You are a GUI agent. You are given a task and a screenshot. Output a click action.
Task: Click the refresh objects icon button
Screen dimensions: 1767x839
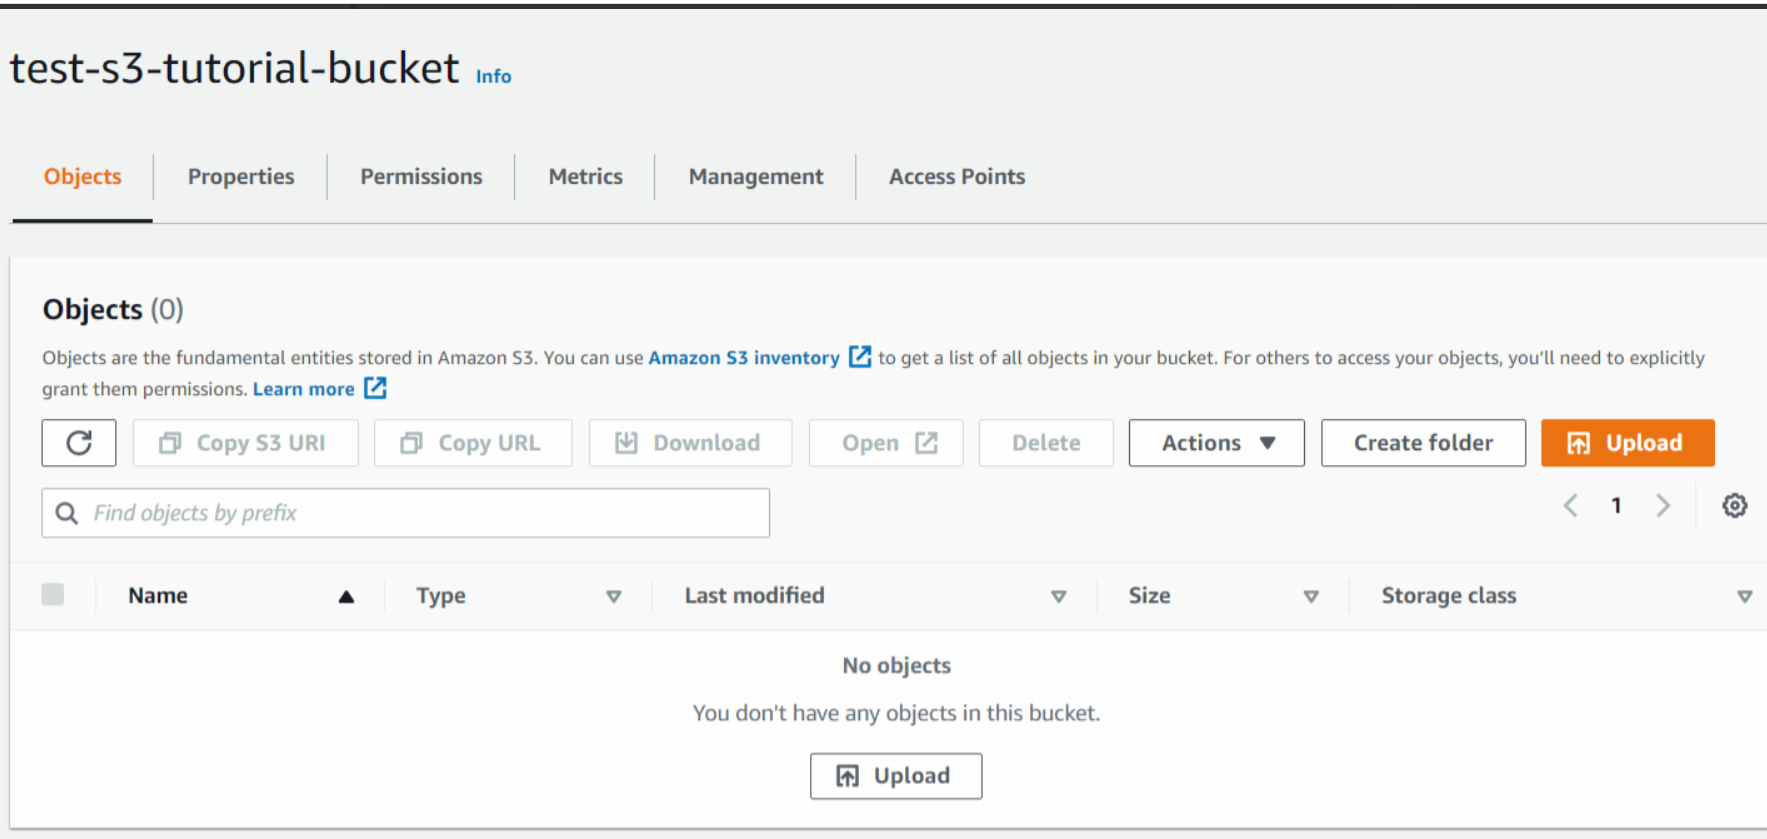[79, 443]
